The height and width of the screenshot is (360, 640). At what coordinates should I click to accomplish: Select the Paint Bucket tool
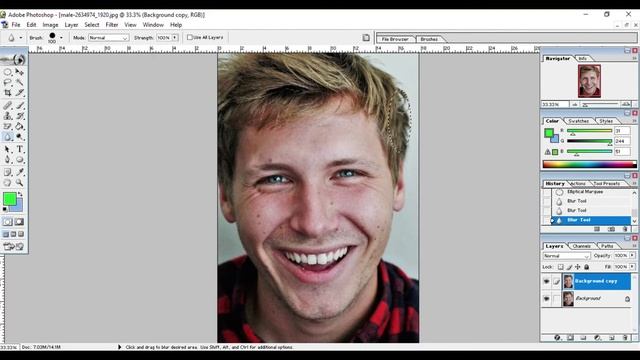20,127
